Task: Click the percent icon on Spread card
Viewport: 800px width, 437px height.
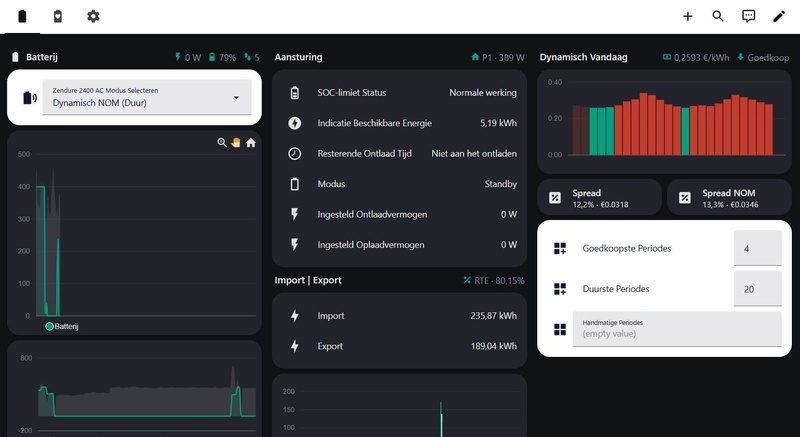Action: click(555, 197)
